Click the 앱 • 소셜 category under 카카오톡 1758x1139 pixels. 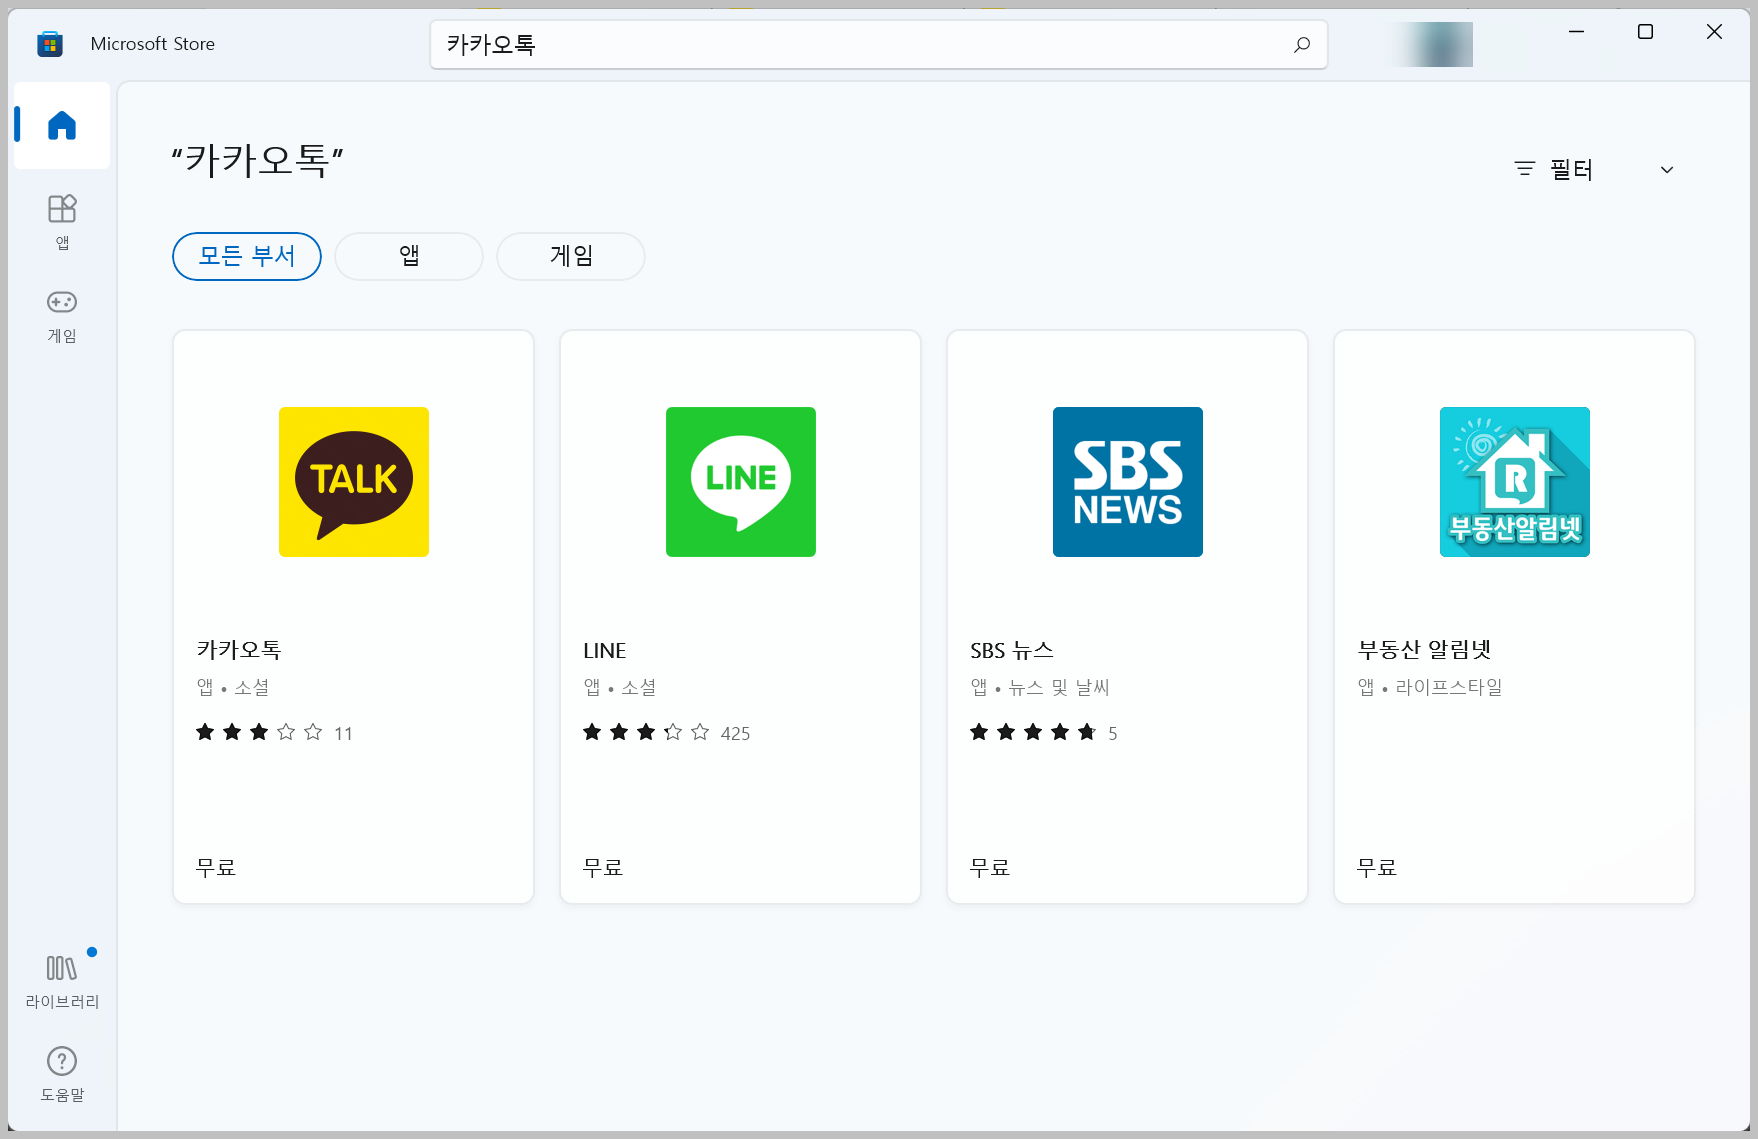233,687
